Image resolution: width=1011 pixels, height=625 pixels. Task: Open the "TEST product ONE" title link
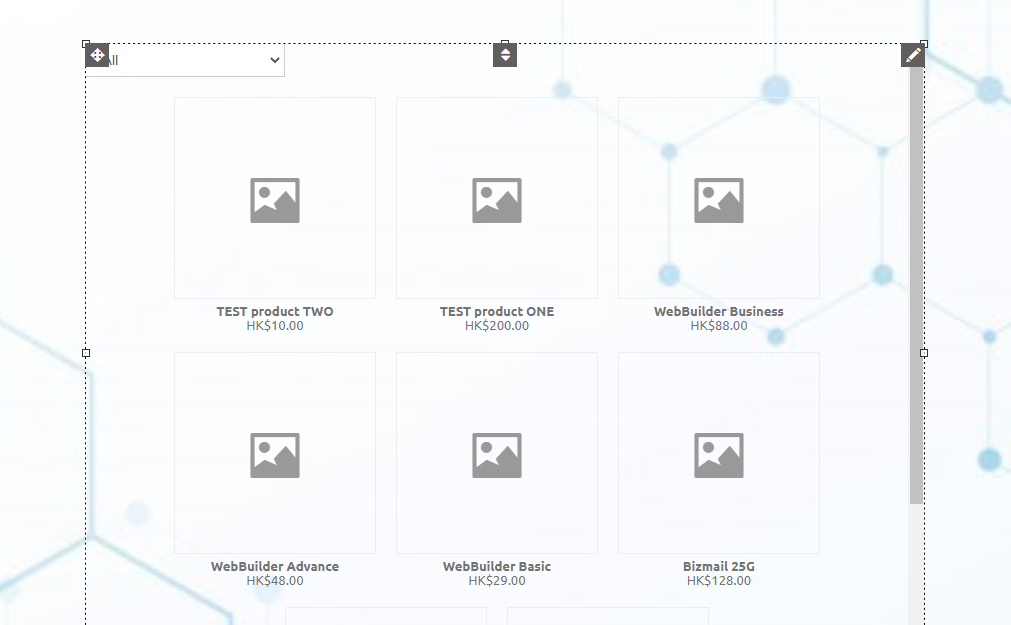coord(497,311)
